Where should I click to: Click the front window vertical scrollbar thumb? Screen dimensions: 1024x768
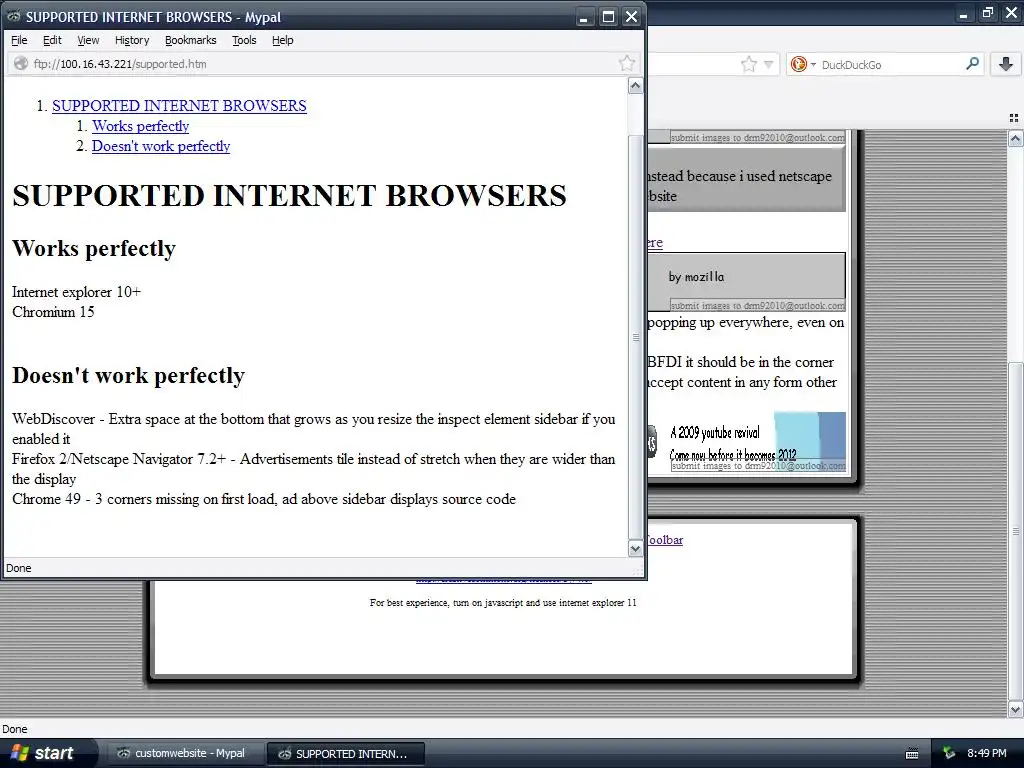point(635,336)
